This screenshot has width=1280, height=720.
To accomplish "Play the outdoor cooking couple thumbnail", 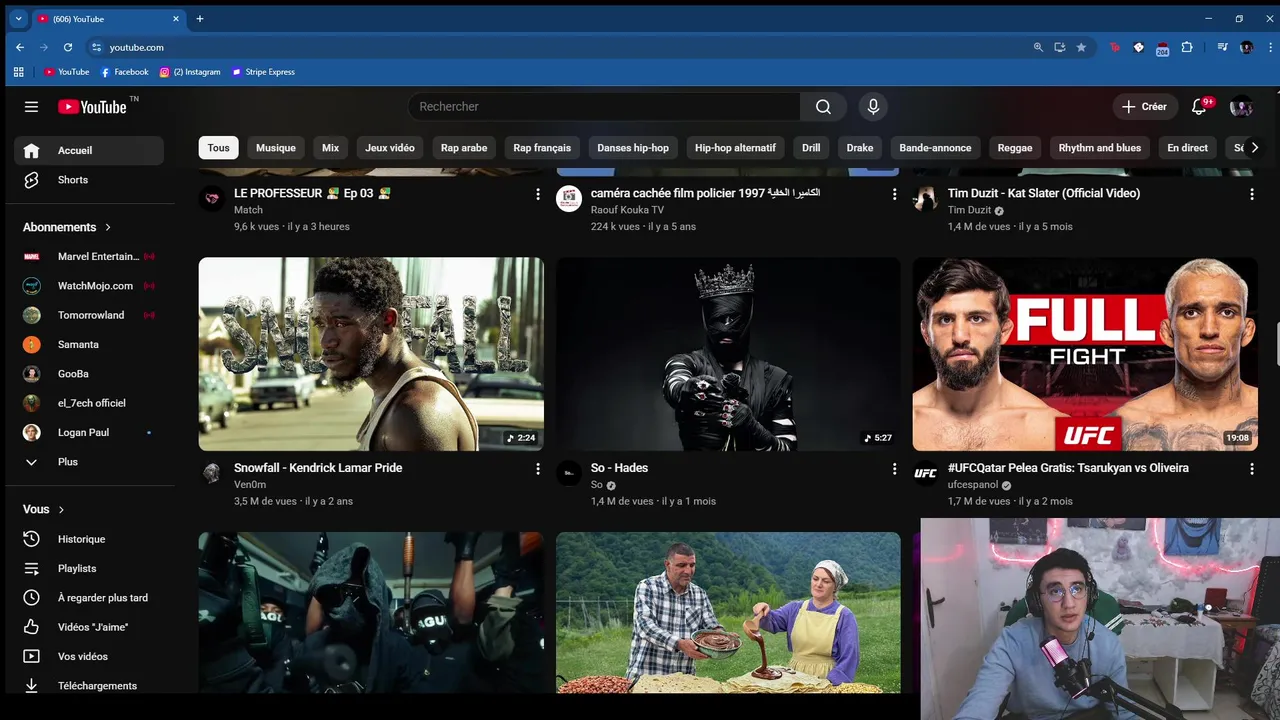I will point(728,612).
